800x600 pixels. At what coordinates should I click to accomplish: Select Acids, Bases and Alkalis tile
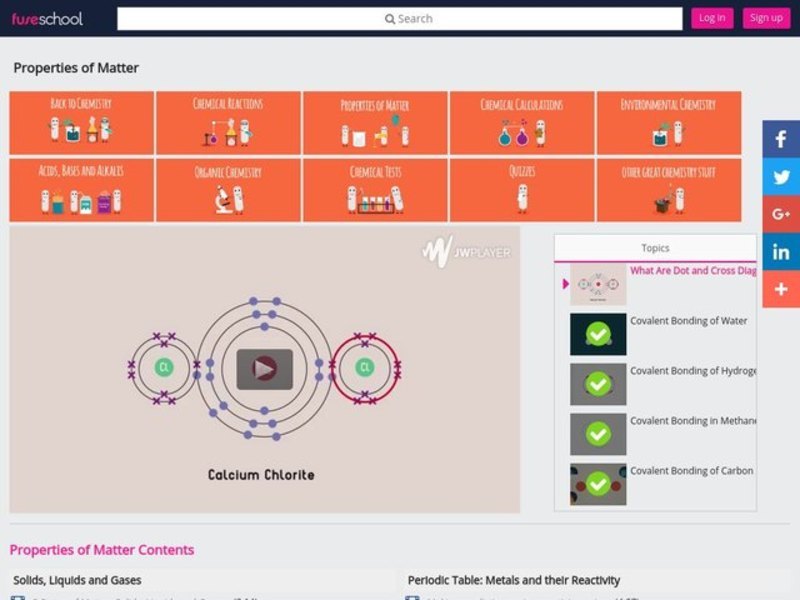coord(81,190)
